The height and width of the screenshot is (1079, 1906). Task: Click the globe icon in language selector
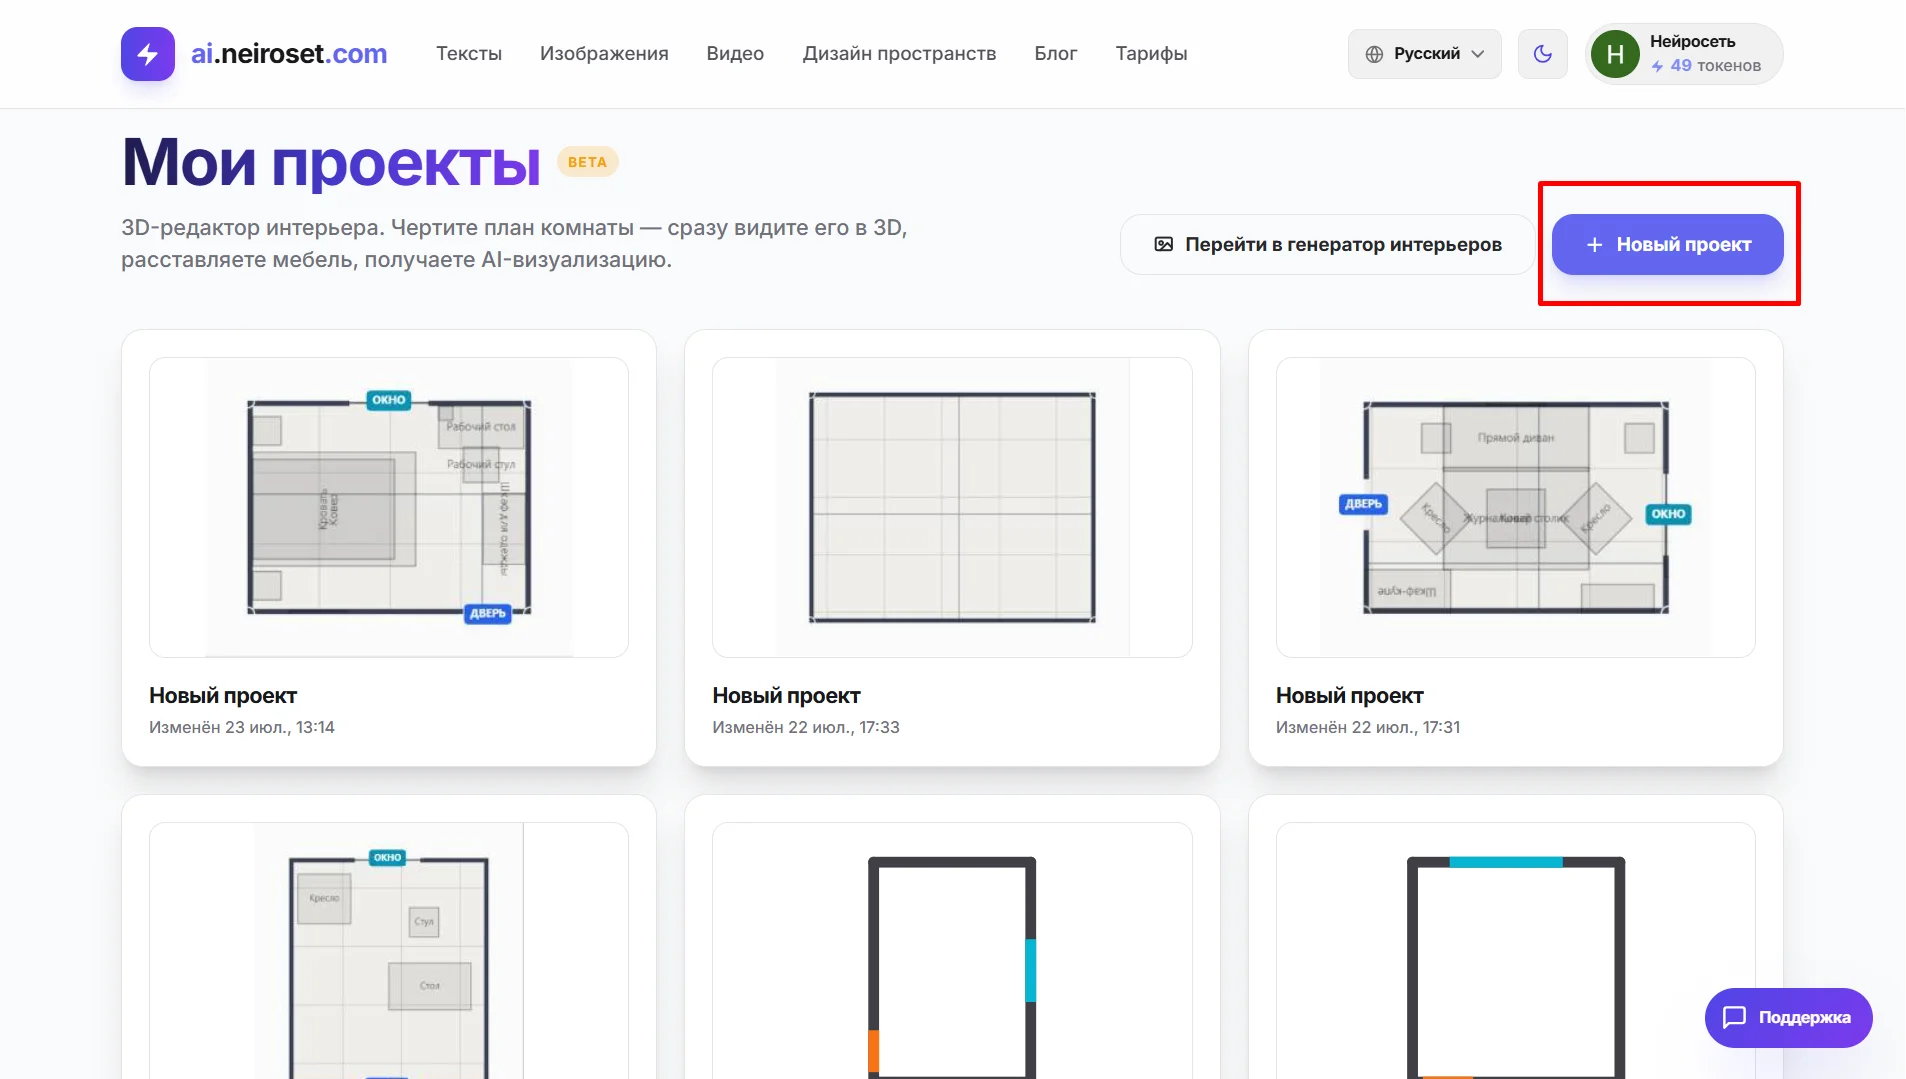click(1375, 54)
